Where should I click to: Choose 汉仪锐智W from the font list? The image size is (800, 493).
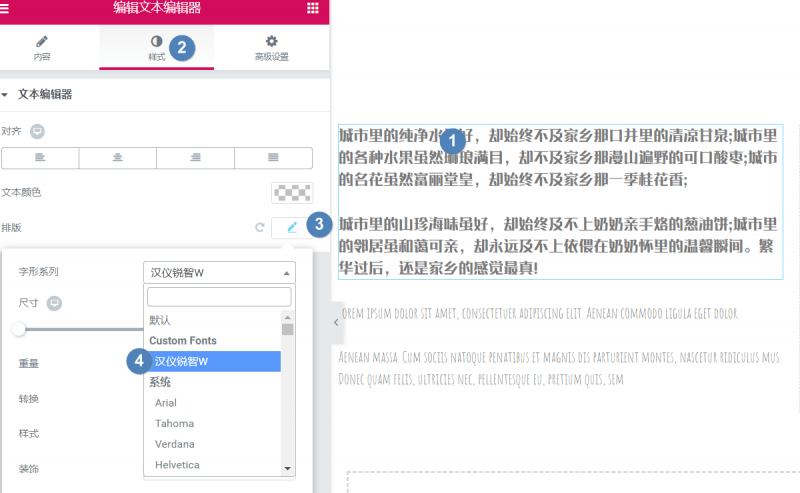click(x=212, y=361)
